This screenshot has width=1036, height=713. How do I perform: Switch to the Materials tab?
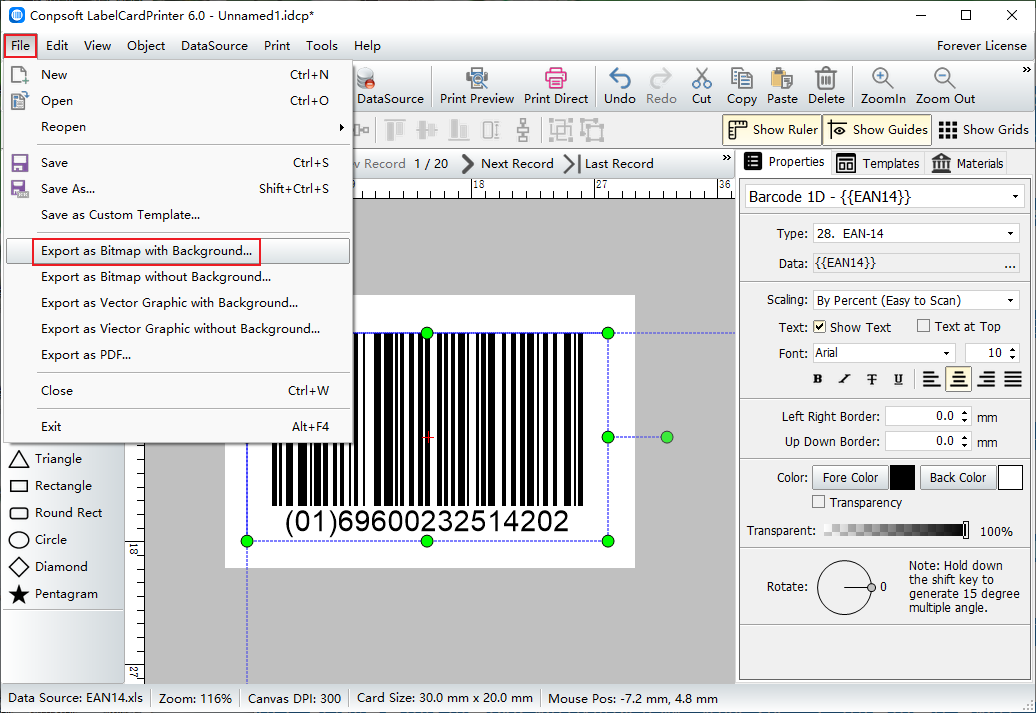click(x=967, y=163)
